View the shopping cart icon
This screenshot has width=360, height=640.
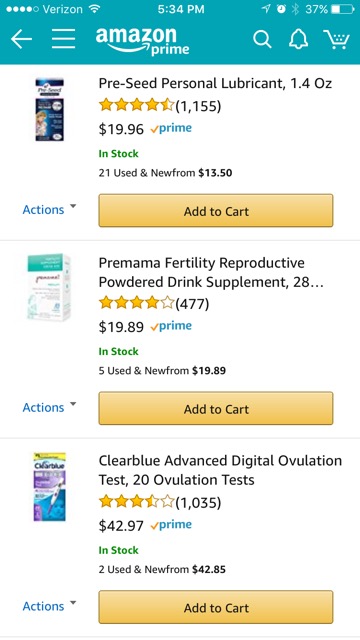coord(337,40)
